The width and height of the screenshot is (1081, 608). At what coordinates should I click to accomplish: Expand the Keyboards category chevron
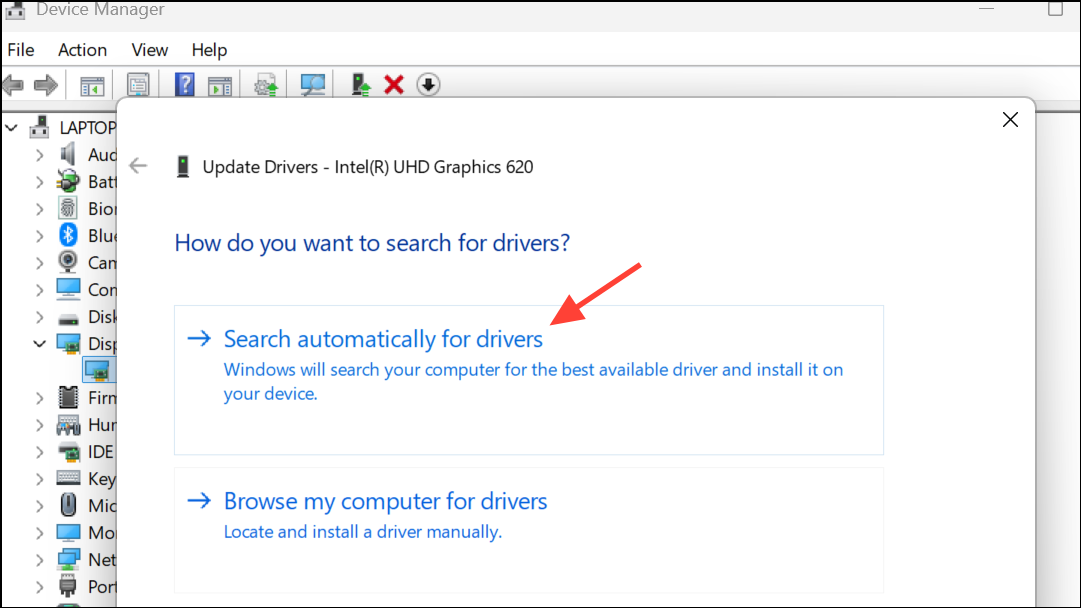pyautogui.click(x=39, y=478)
